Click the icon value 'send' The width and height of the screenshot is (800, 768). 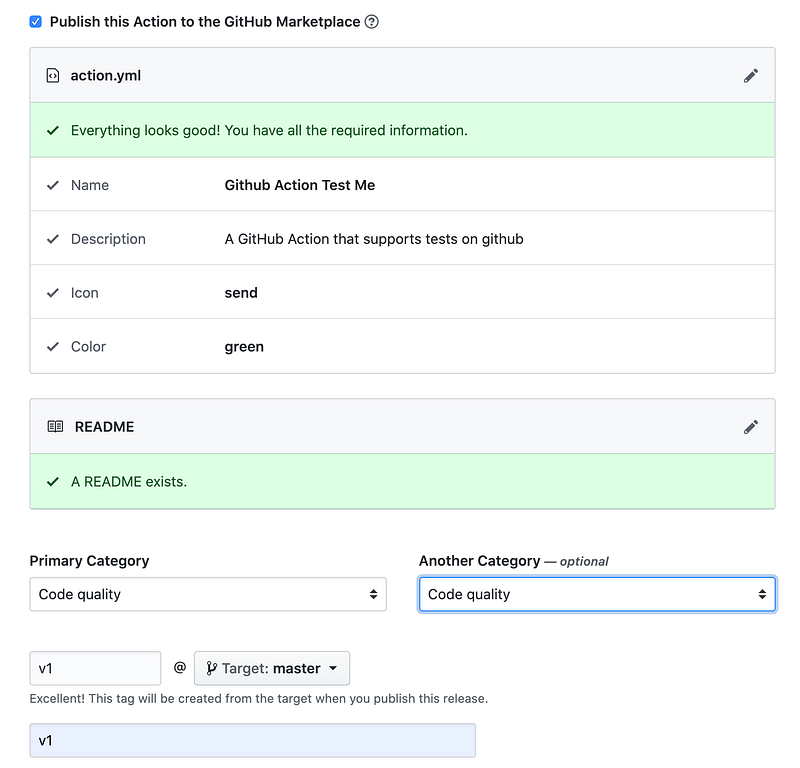[241, 293]
